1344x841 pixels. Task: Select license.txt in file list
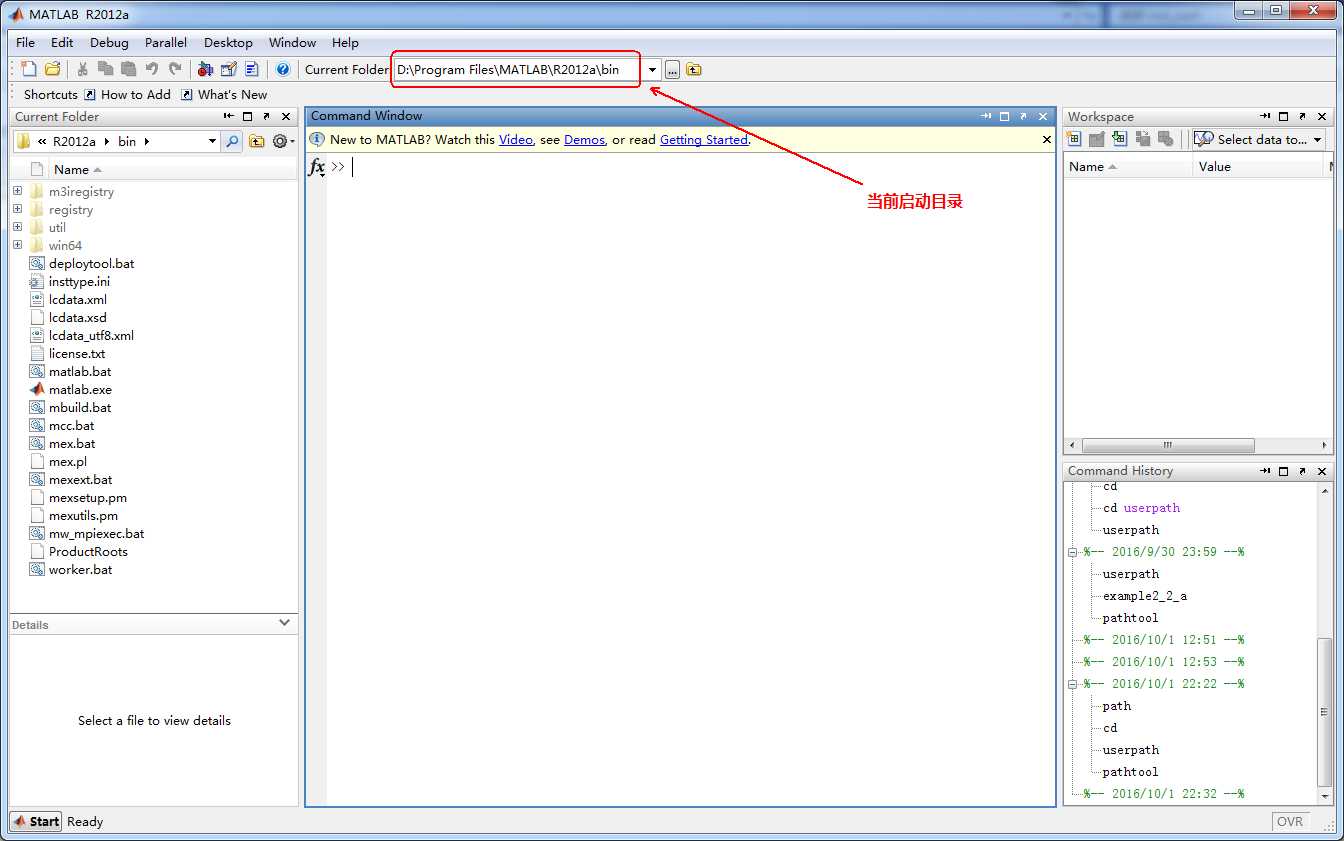pyautogui.click(x=77, y=354)
